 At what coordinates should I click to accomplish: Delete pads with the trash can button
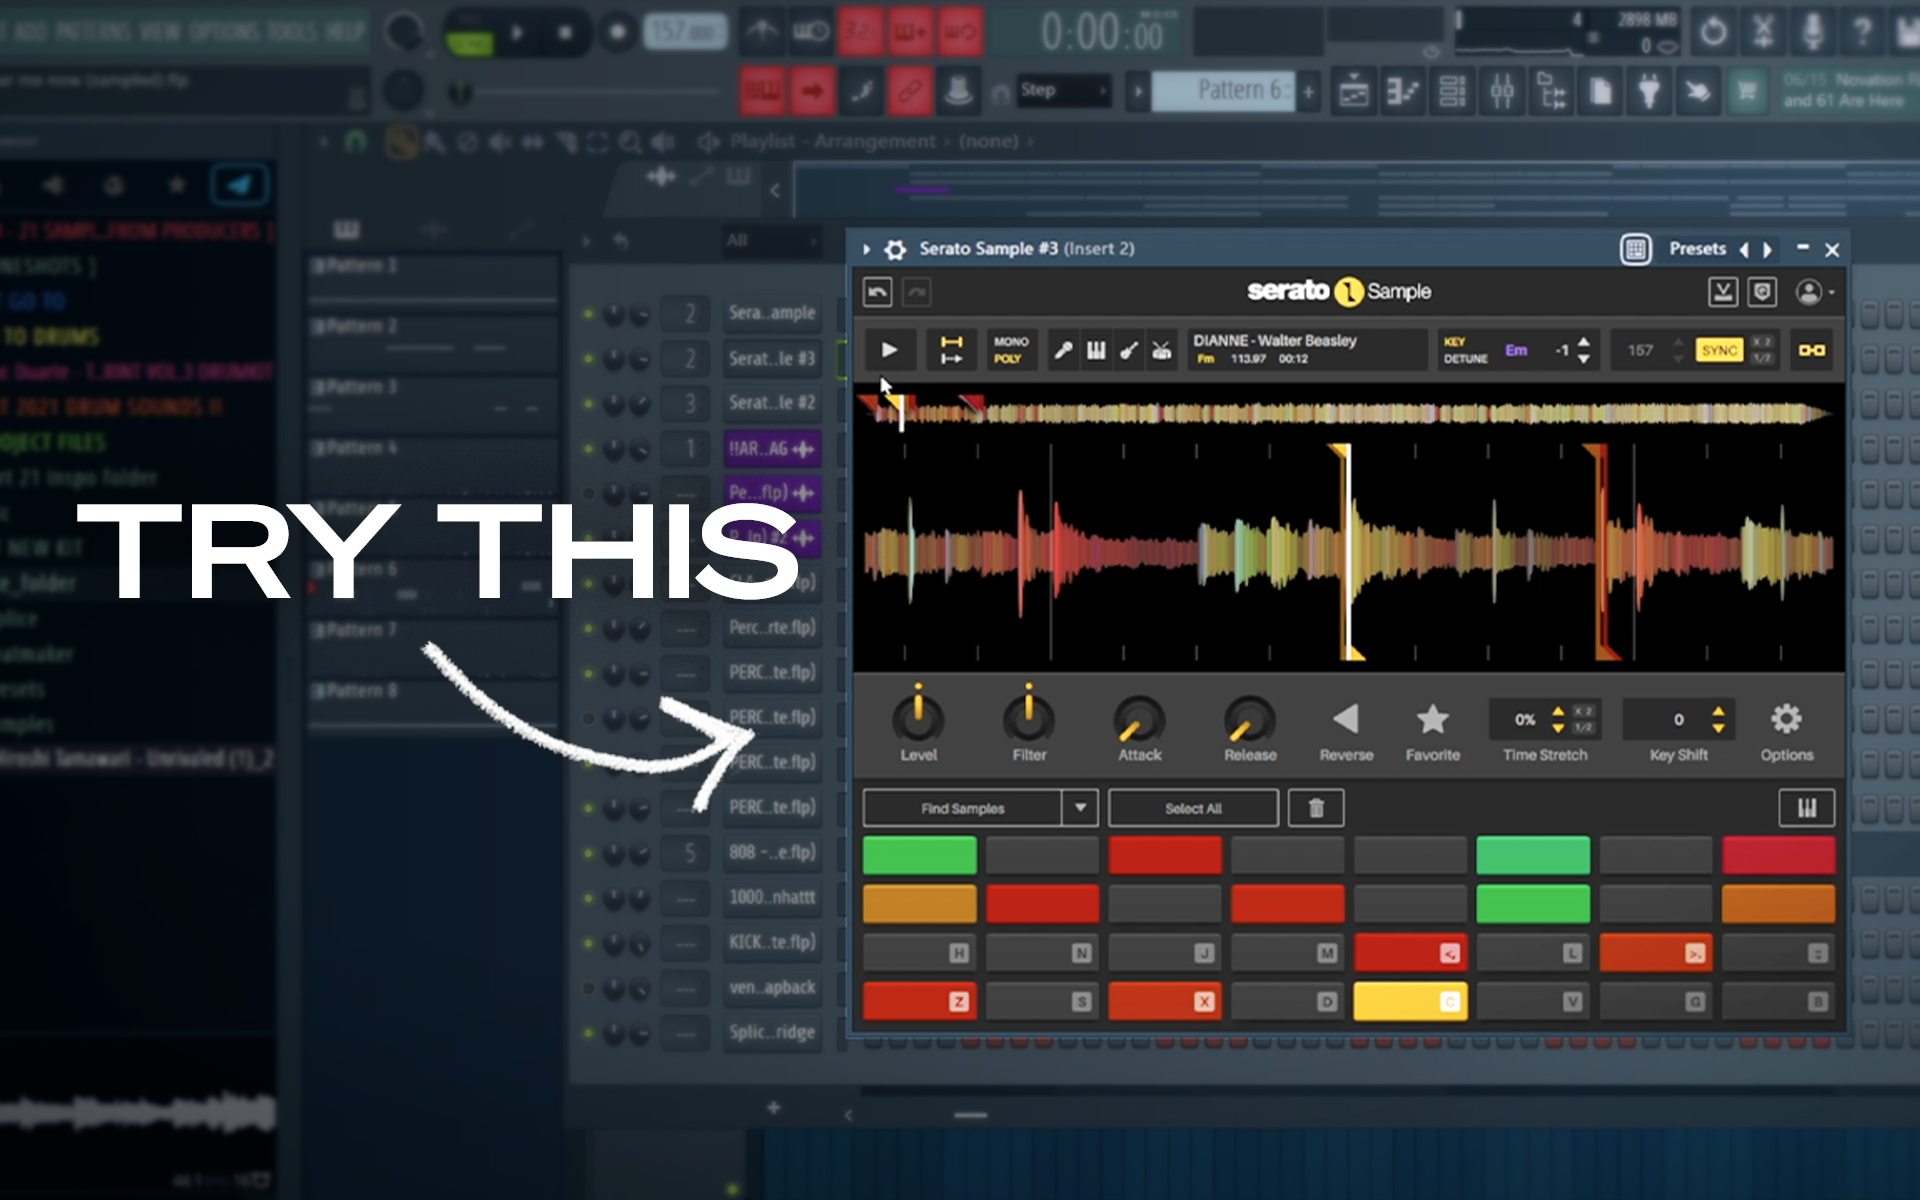(x=1316, y=808)
